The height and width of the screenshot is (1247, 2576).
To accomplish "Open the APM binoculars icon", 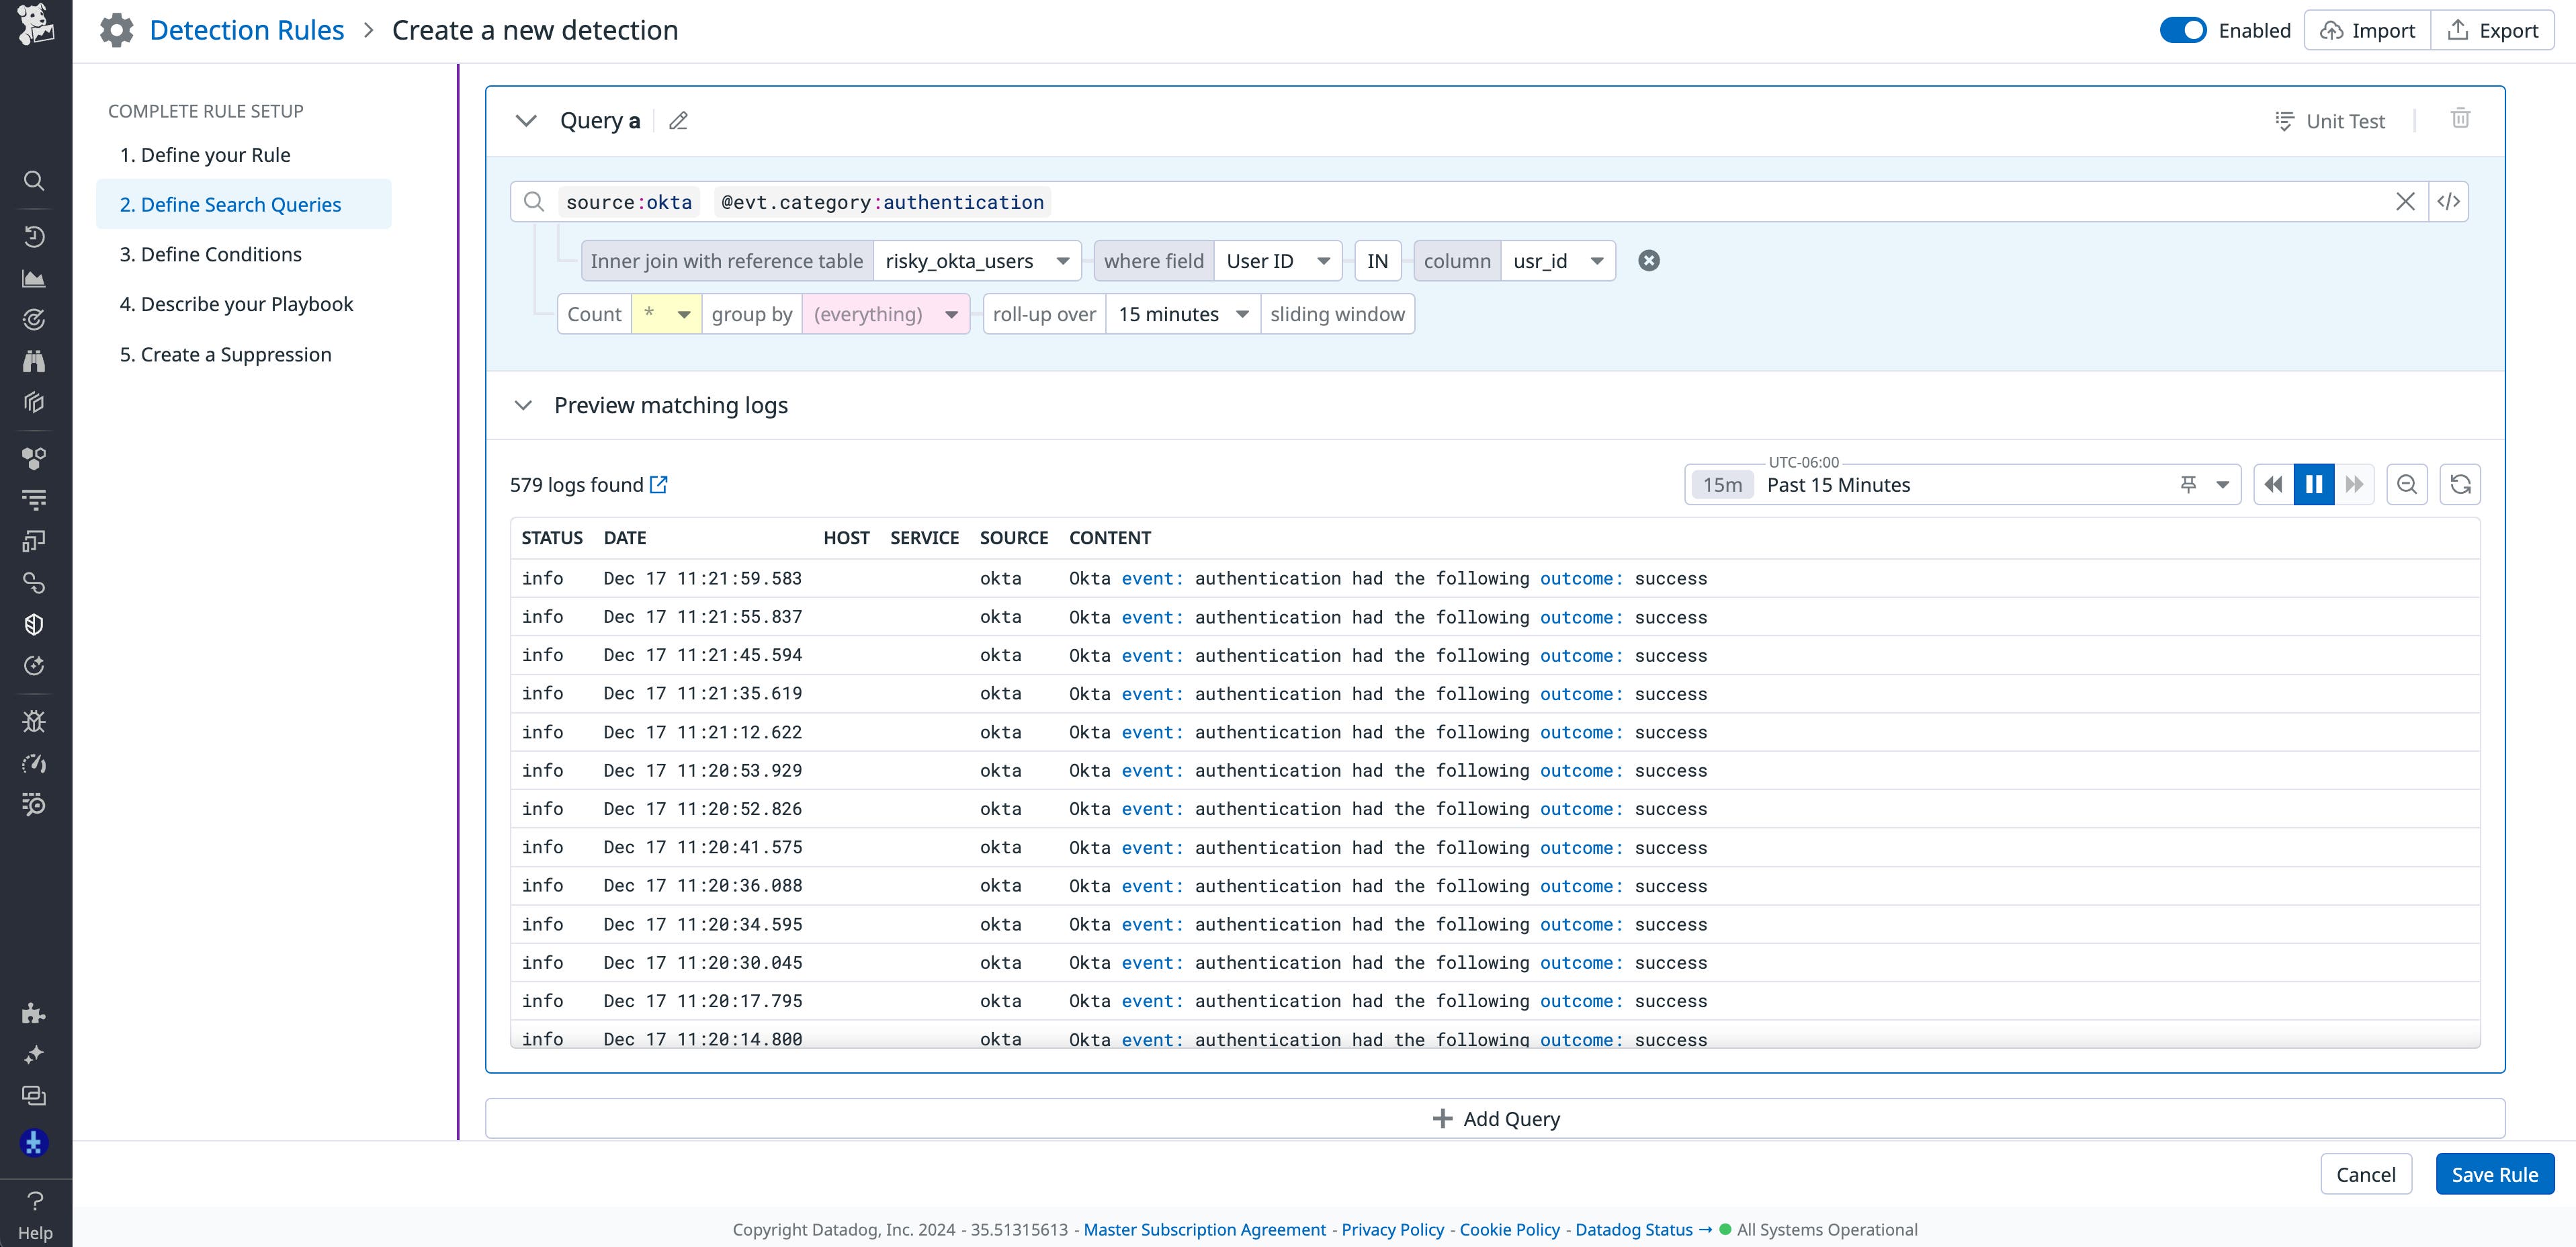I will (34, 361).
